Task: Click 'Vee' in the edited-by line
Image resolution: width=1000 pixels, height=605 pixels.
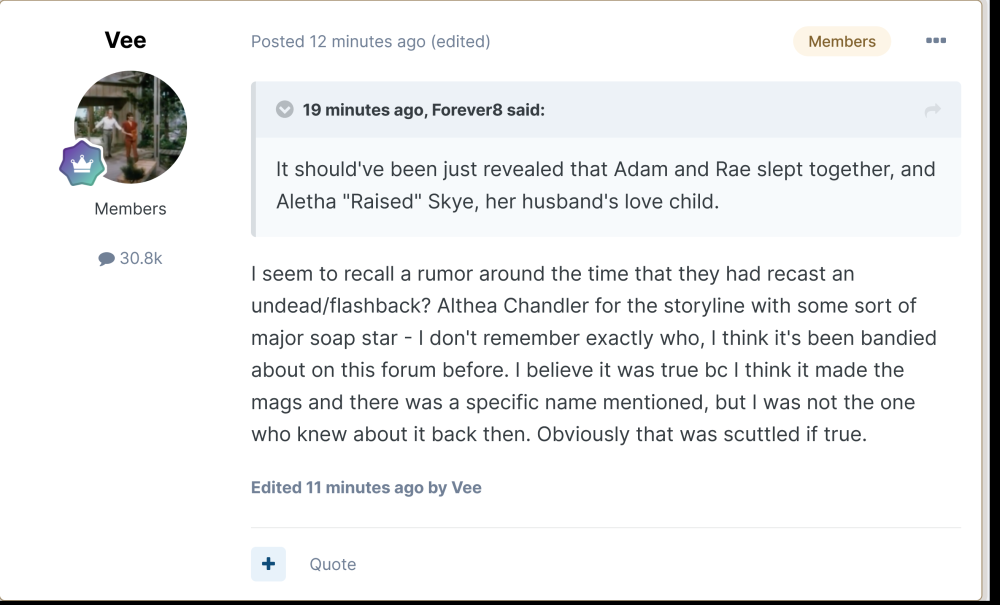Action: coord(467,488)
